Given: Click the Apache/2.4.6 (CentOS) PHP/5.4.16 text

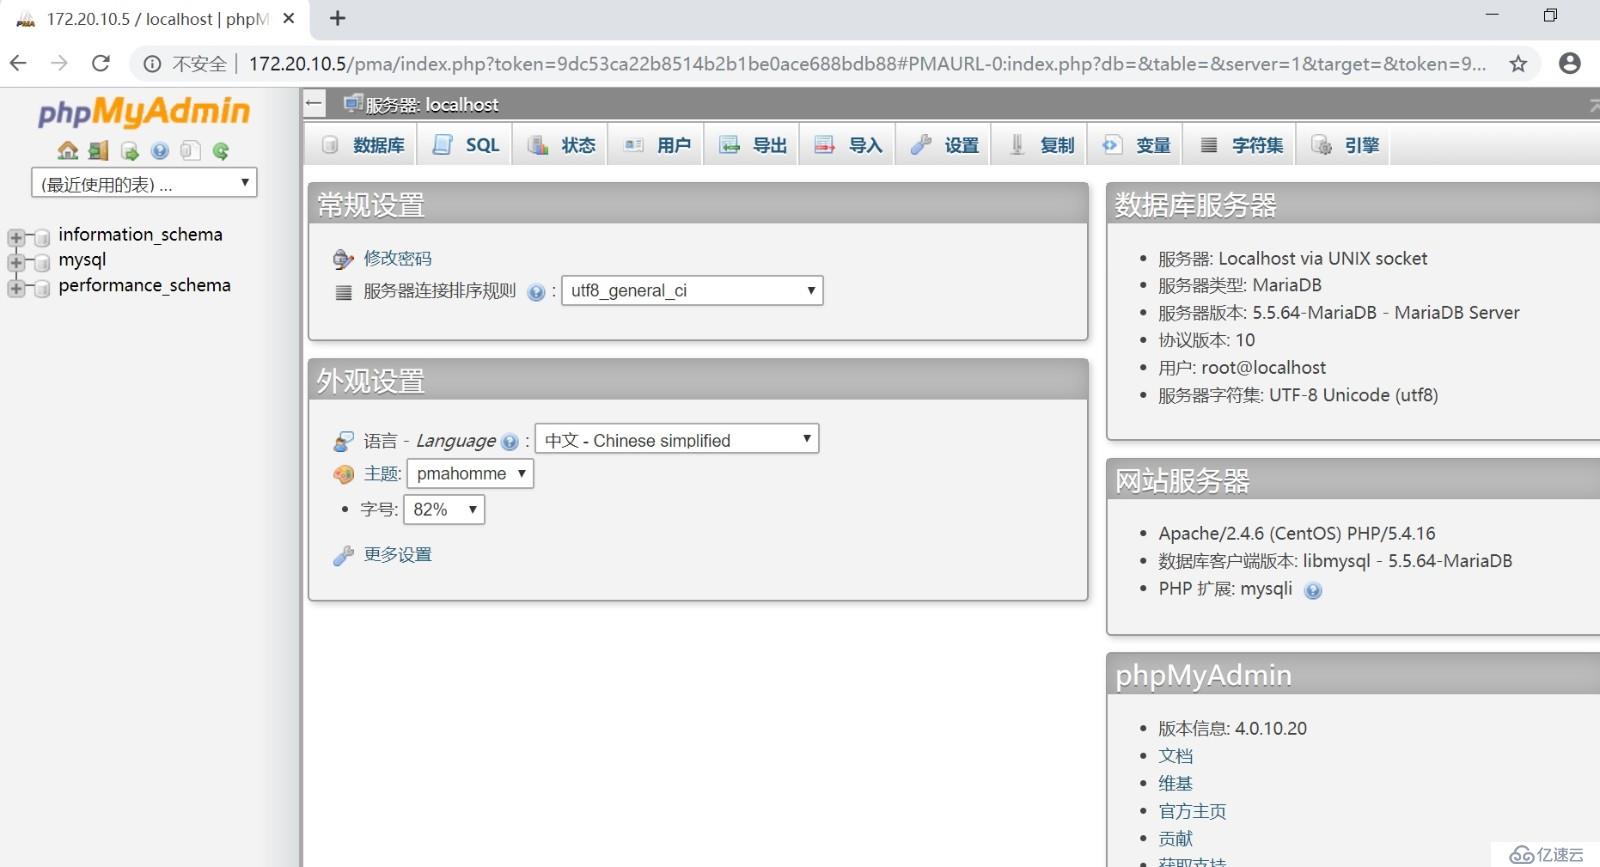Looking at the screenshot, I should point(1297,534).
